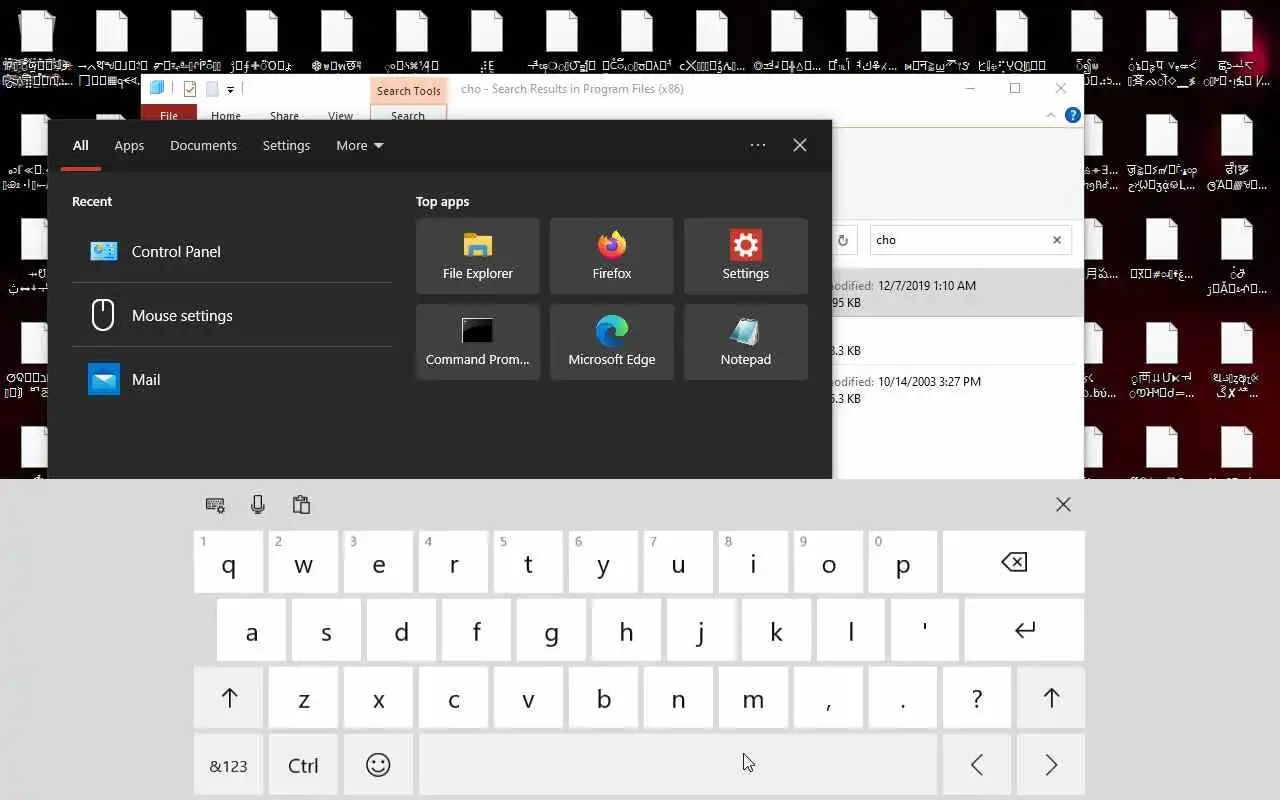1280x800 pixels.
Task: Open Control Panel from Recent
Action: tap(232, 252)
